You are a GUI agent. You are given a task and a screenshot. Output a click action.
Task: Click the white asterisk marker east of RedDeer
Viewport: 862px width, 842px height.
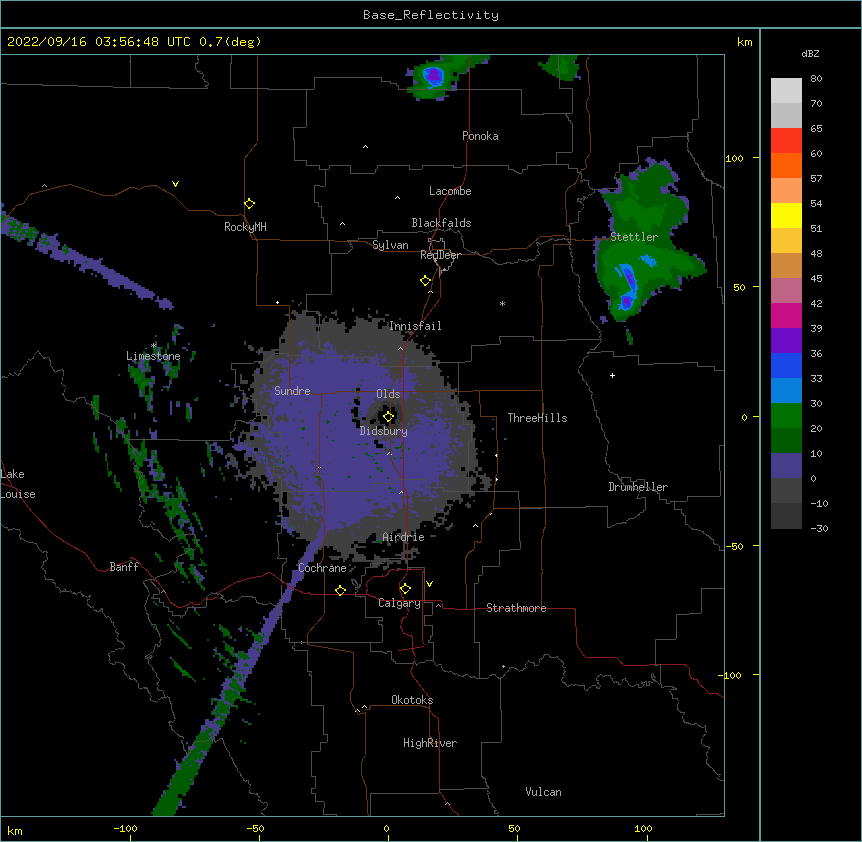[502, 303]
